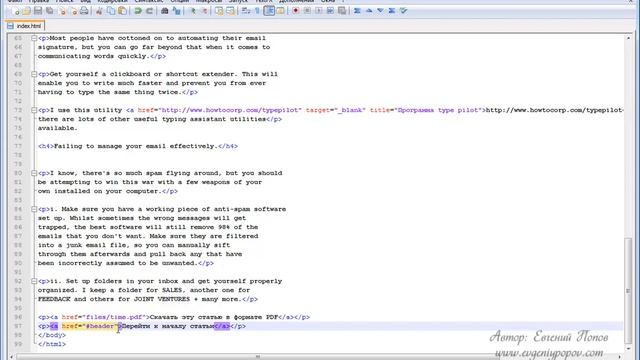This screenshot has width=640, height=360.
Task: Collapse the fold marker at line 84
Action: point(34,209)
